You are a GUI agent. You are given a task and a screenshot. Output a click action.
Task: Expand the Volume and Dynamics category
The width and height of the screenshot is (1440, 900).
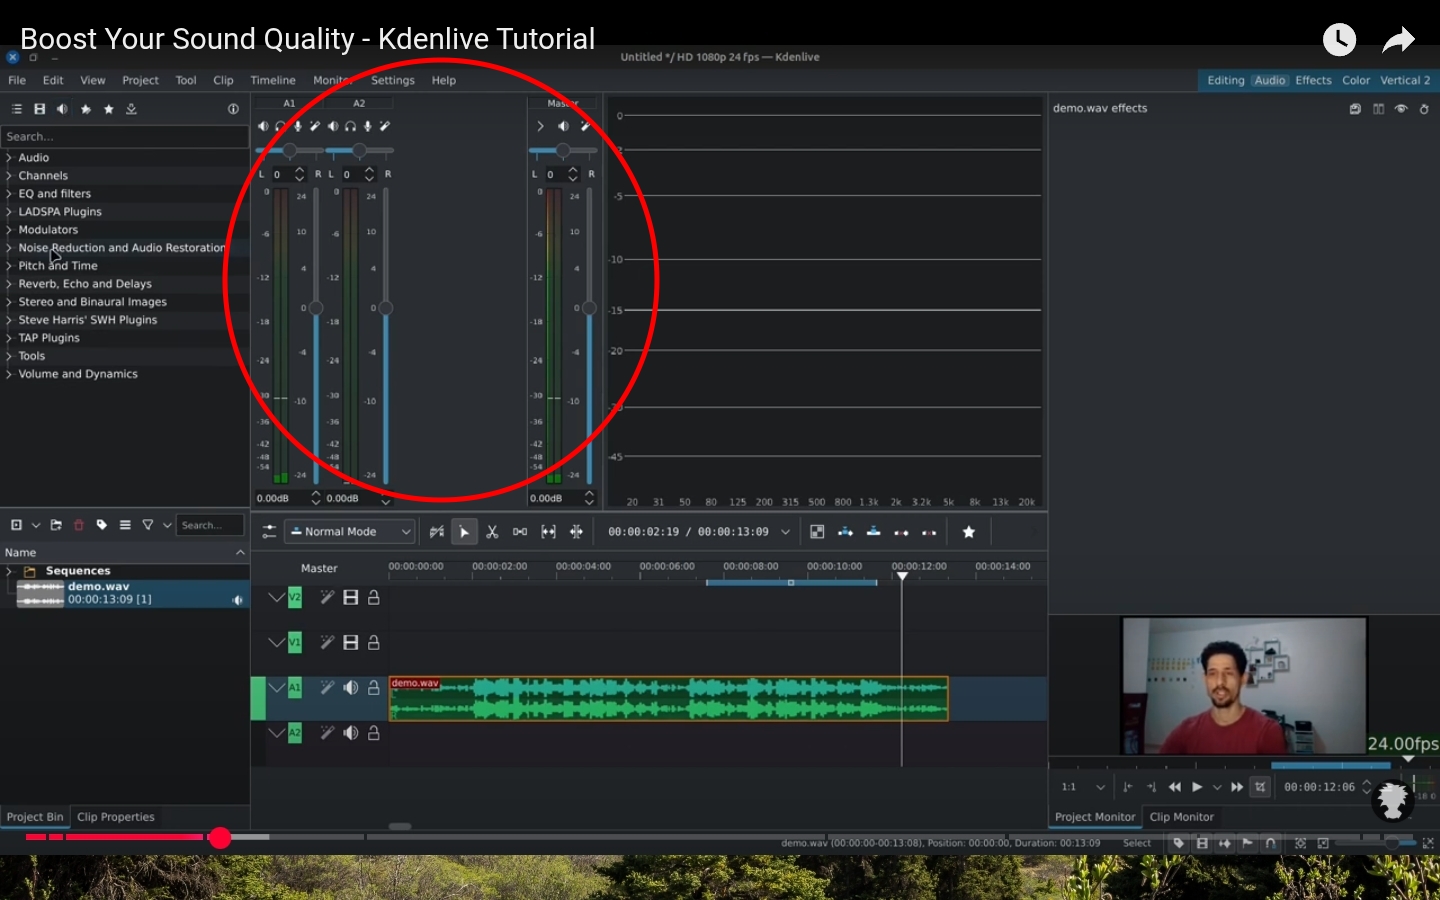pos(9,374)
